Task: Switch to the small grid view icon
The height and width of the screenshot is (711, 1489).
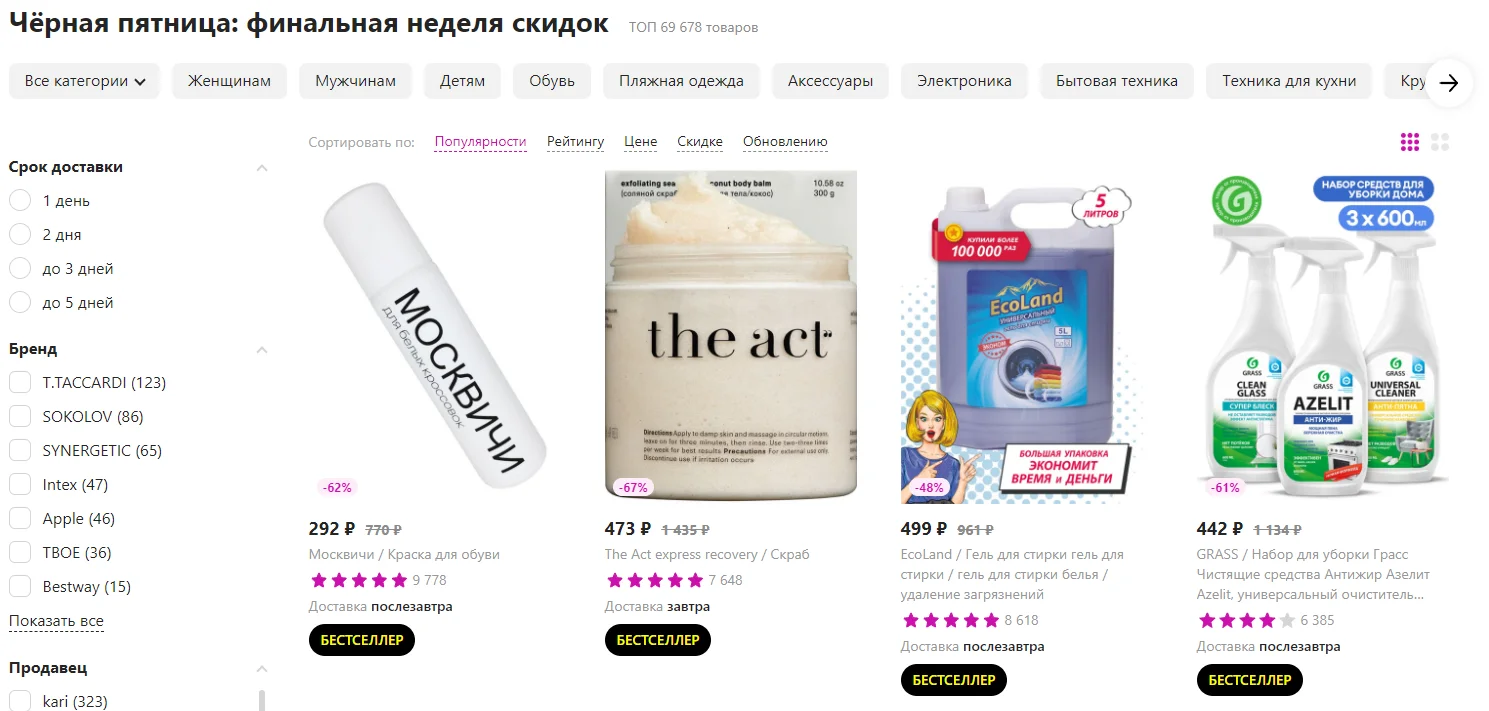Action: coord(1410,142)
